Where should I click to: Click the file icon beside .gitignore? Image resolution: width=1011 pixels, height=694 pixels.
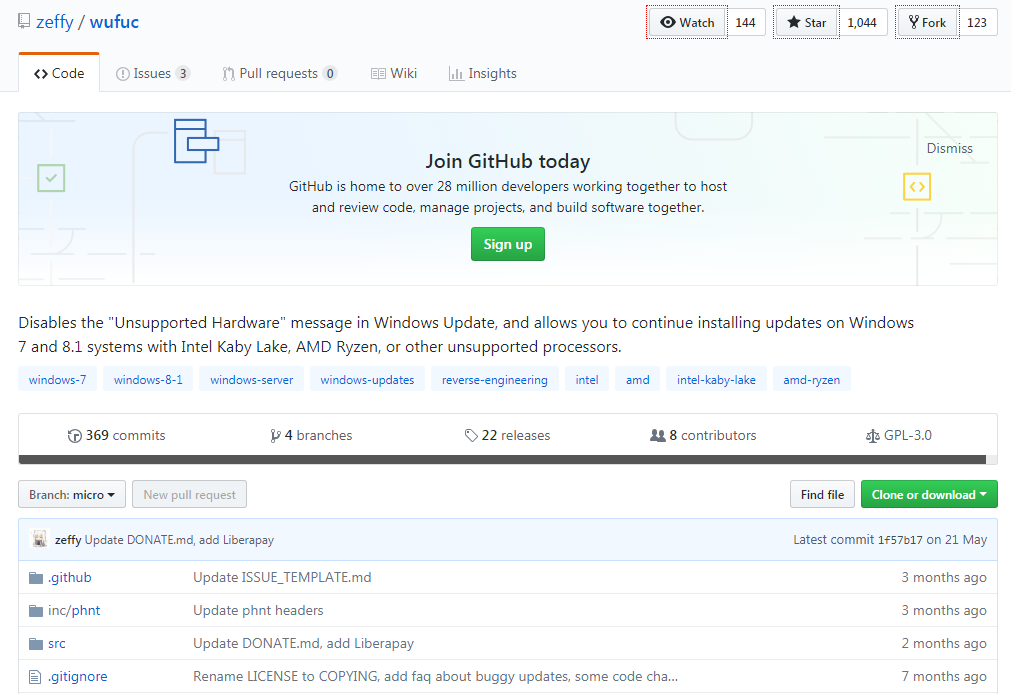click(x=35, y=677)
